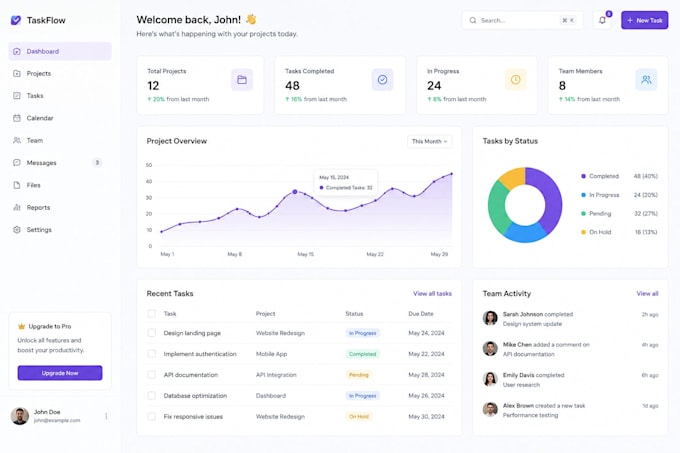Click the green Pending donut segment
The image size is (680, 453).
point(497,206)
